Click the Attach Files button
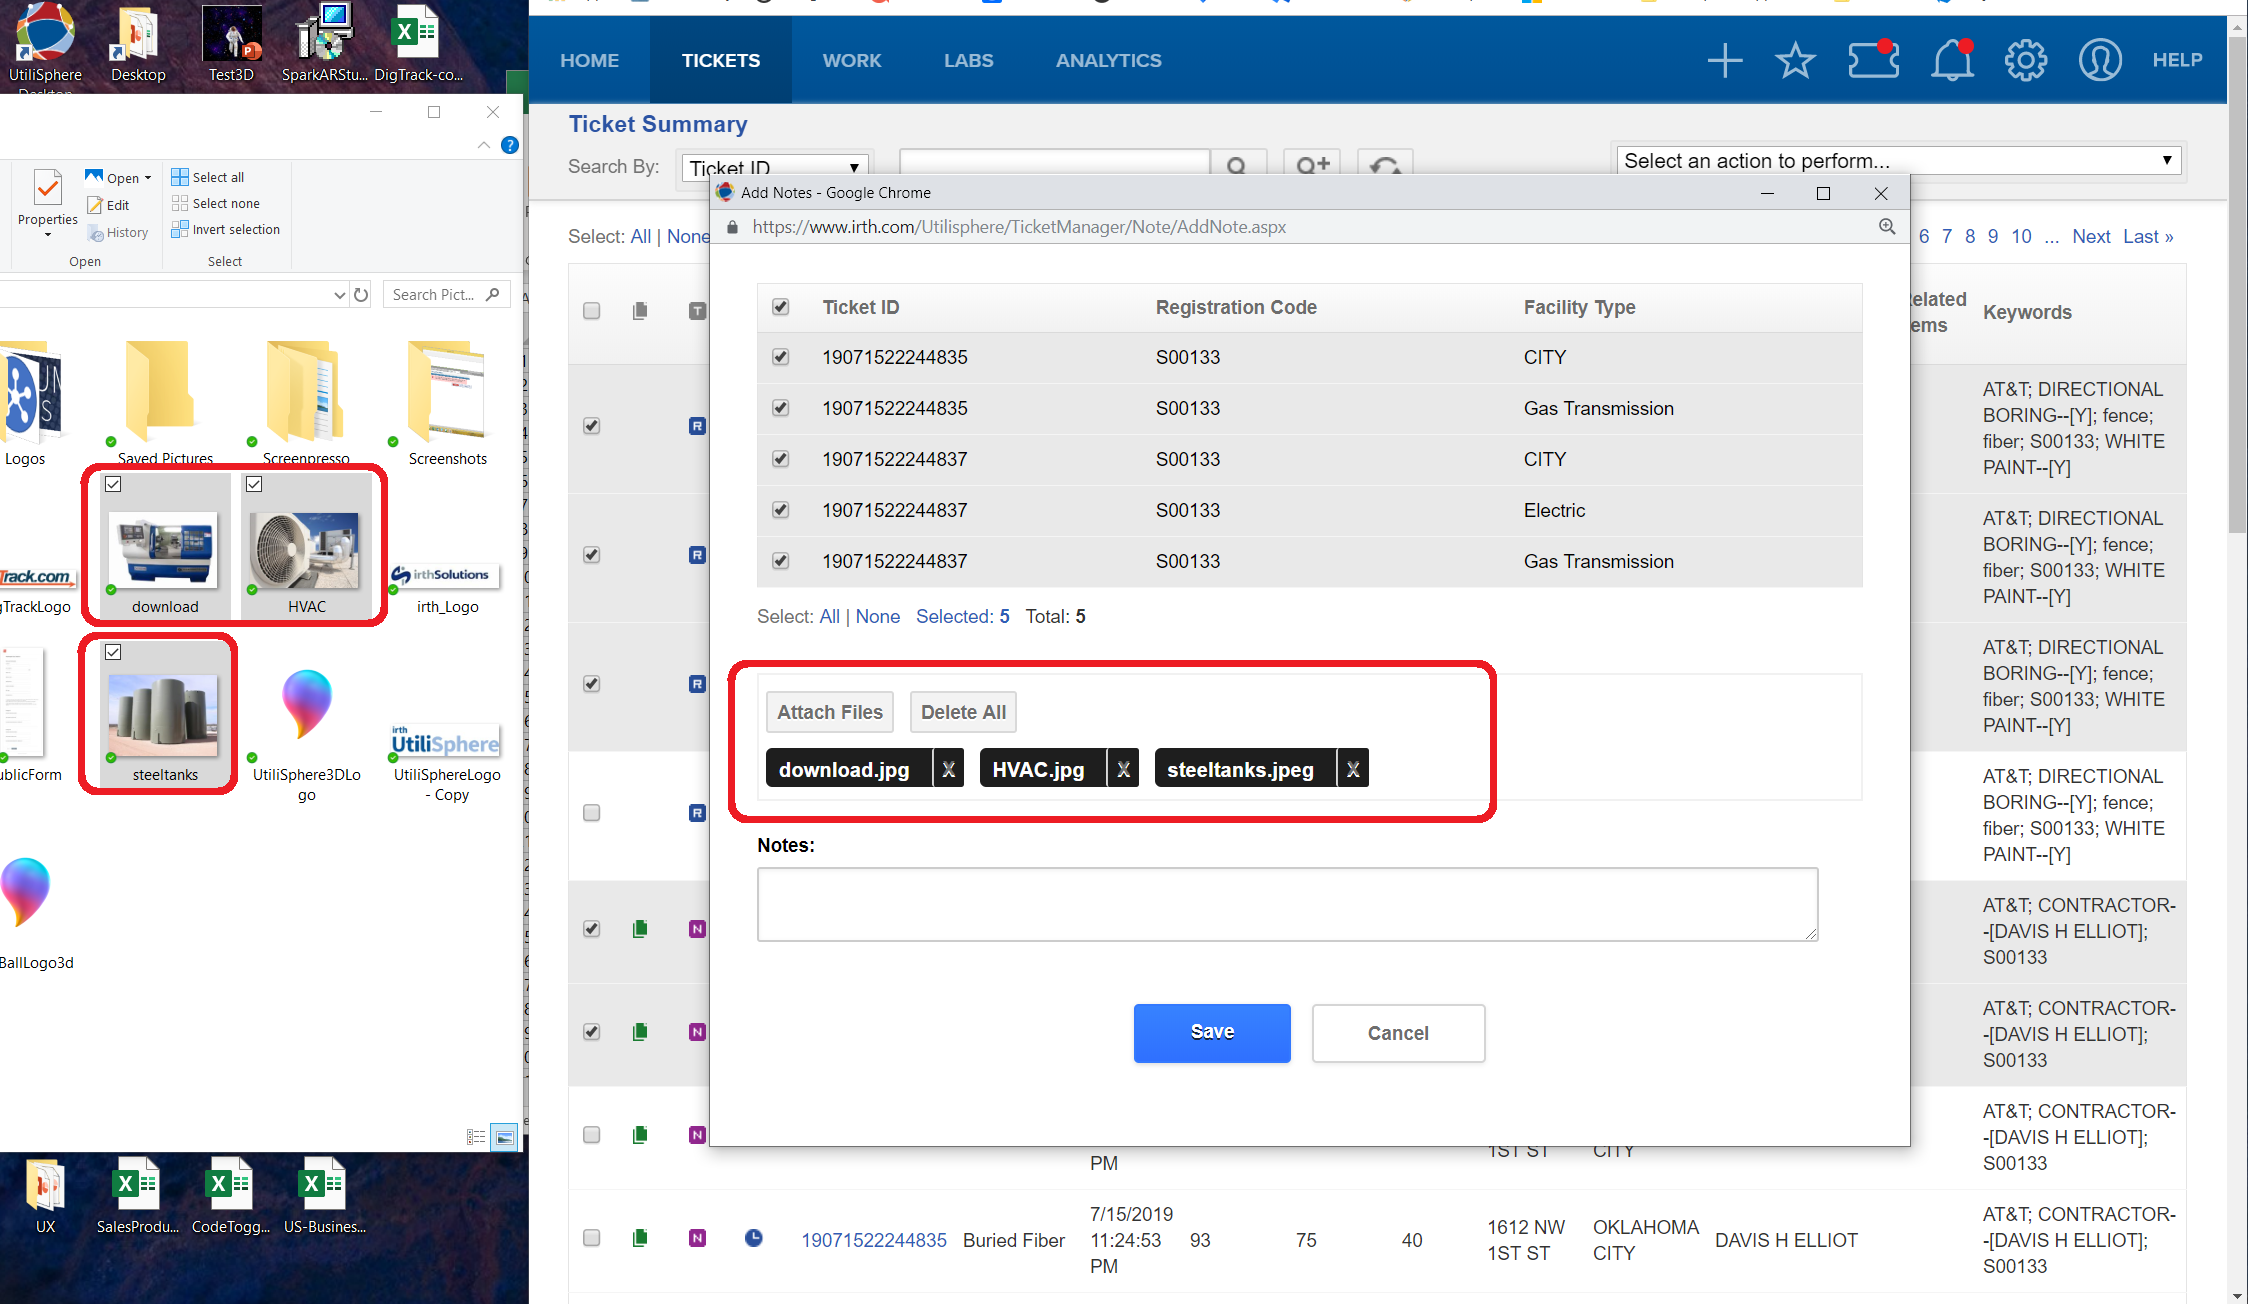This screenshot has width=2248, height=1304. [830, 712]
